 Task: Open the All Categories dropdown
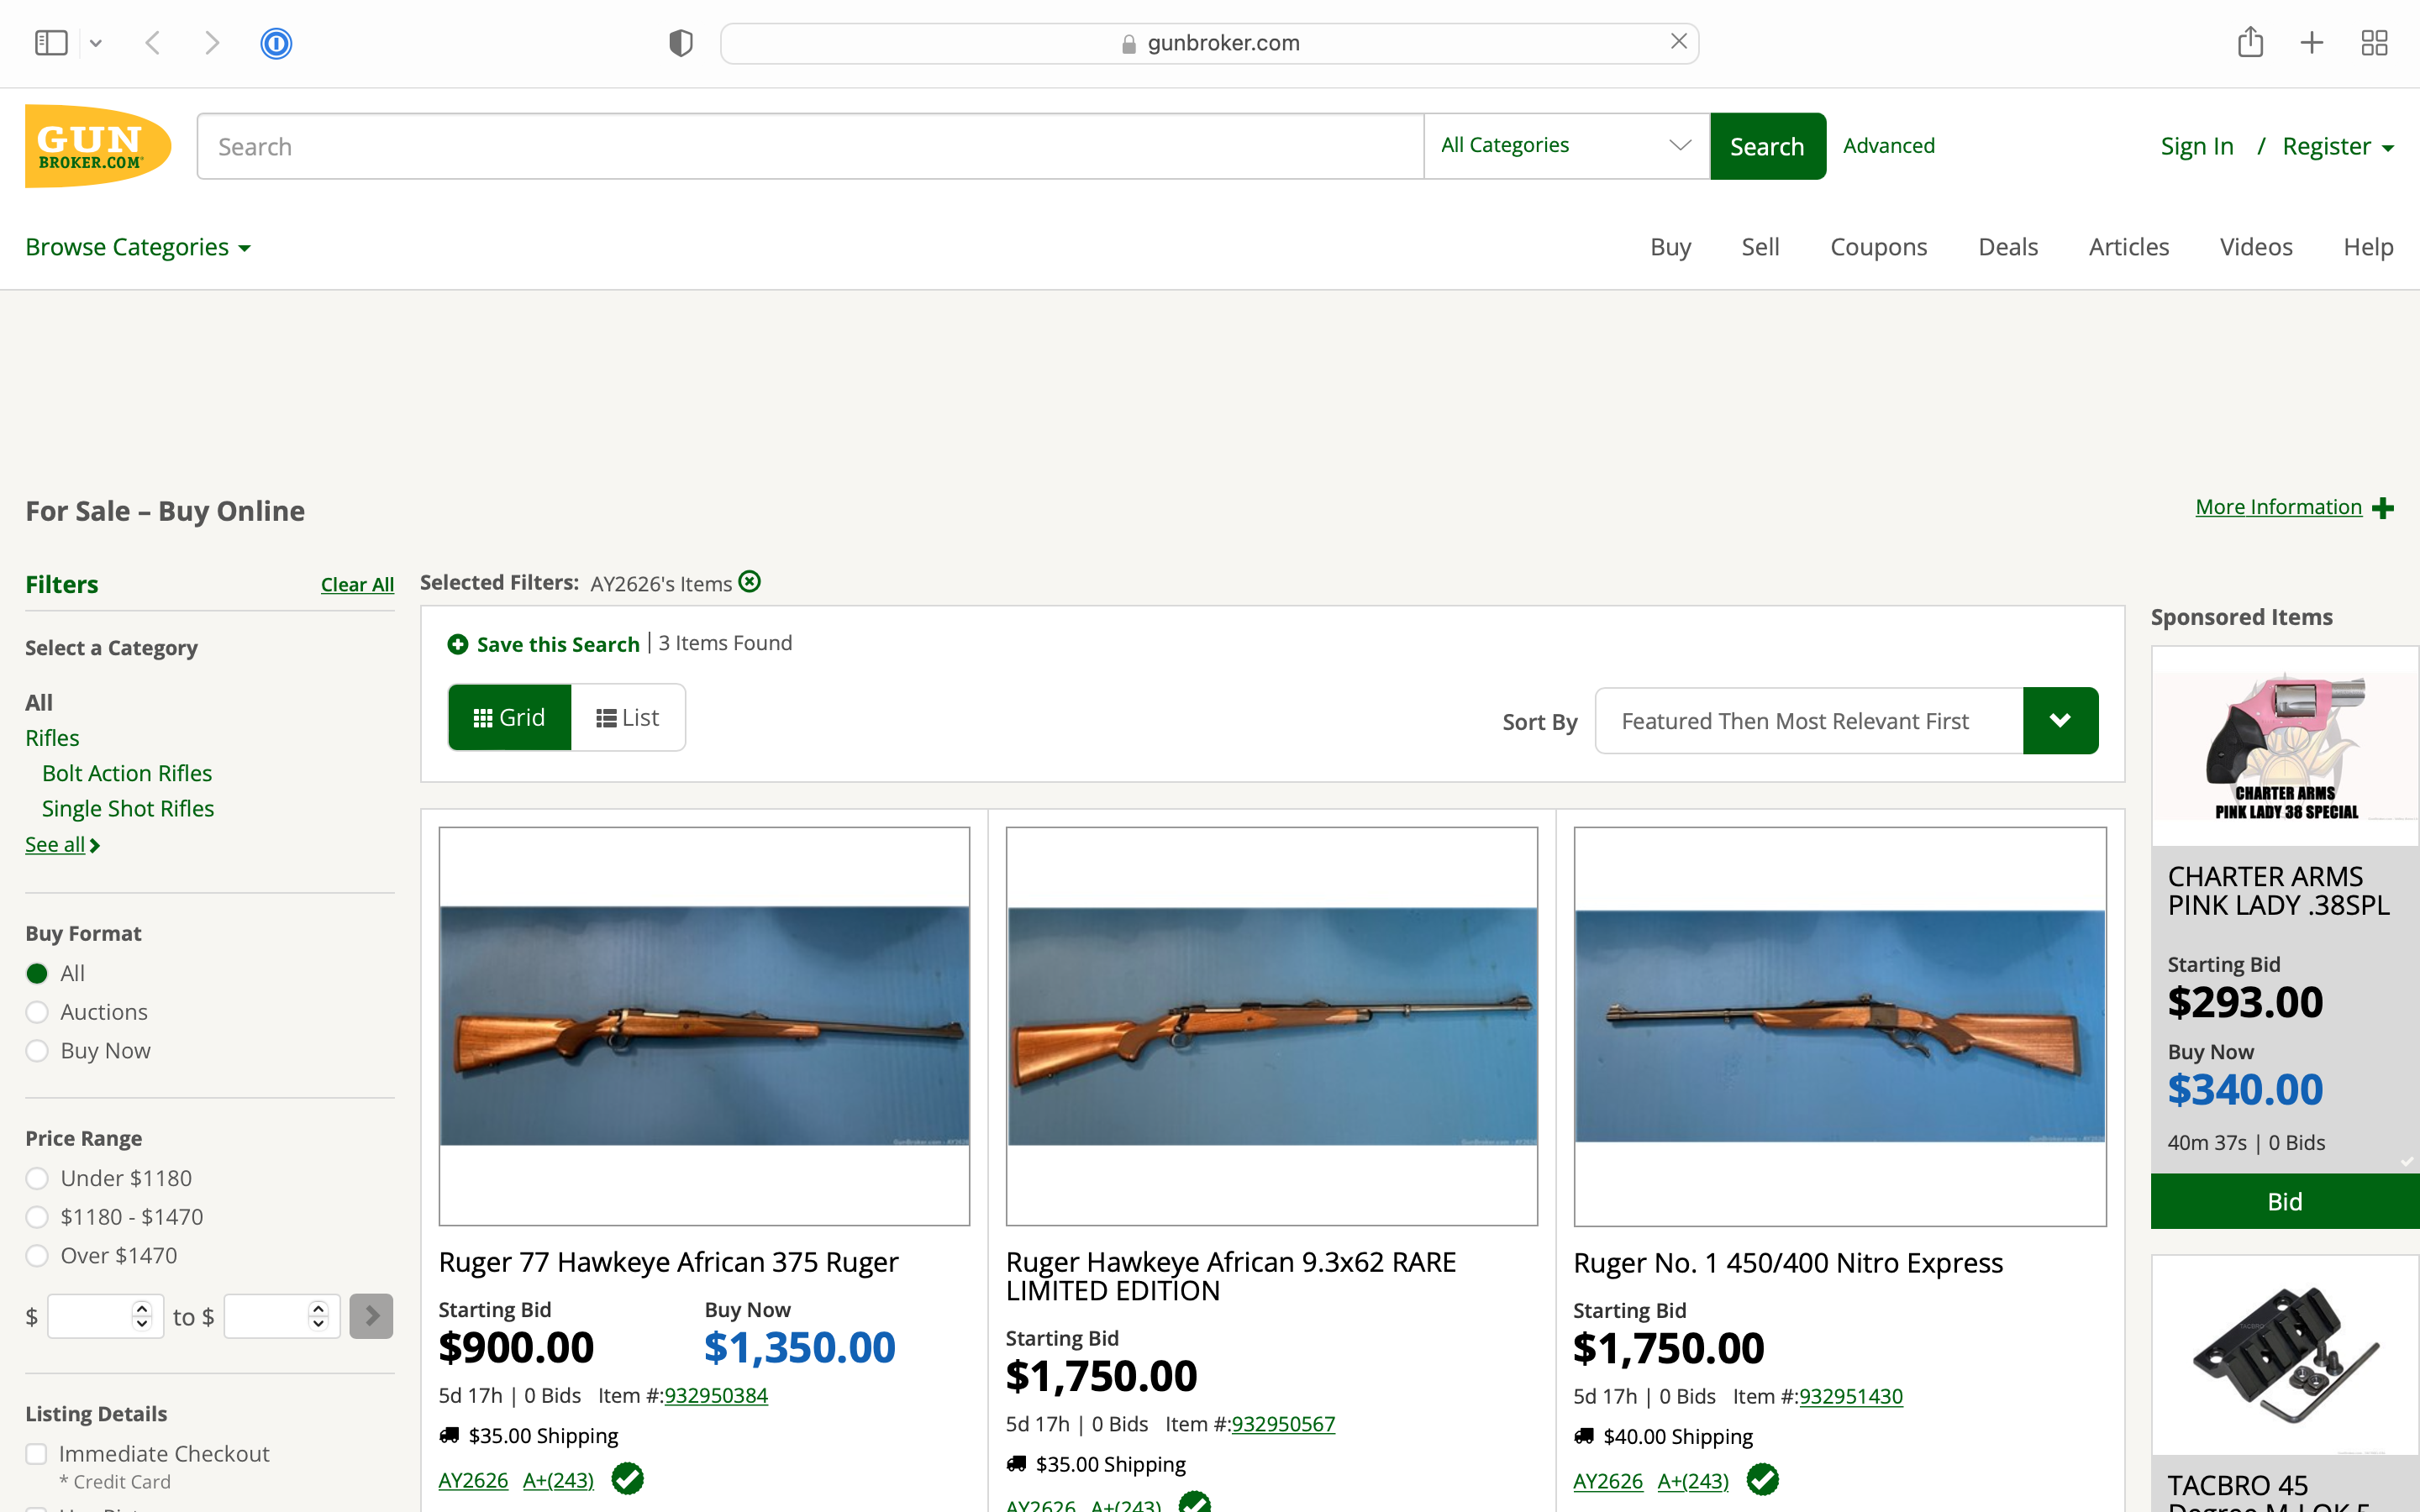(1566, 146)
